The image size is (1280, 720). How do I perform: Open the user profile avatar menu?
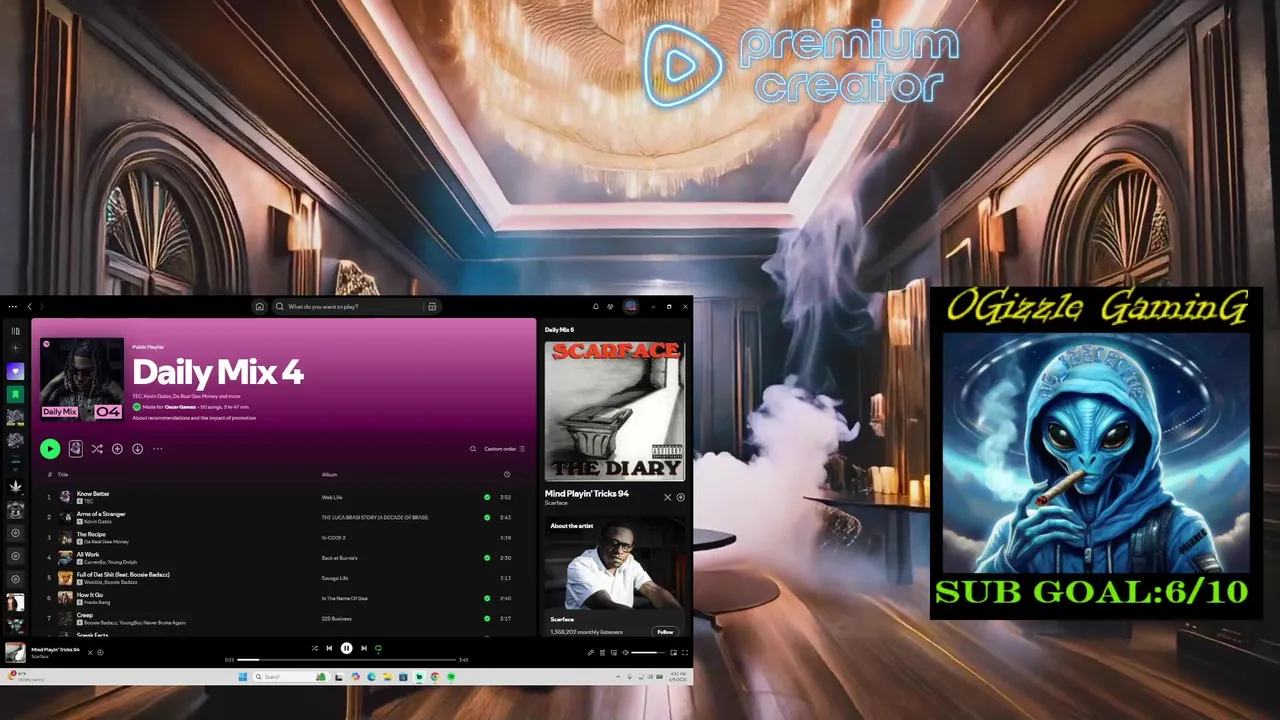[x=631, y=307]
